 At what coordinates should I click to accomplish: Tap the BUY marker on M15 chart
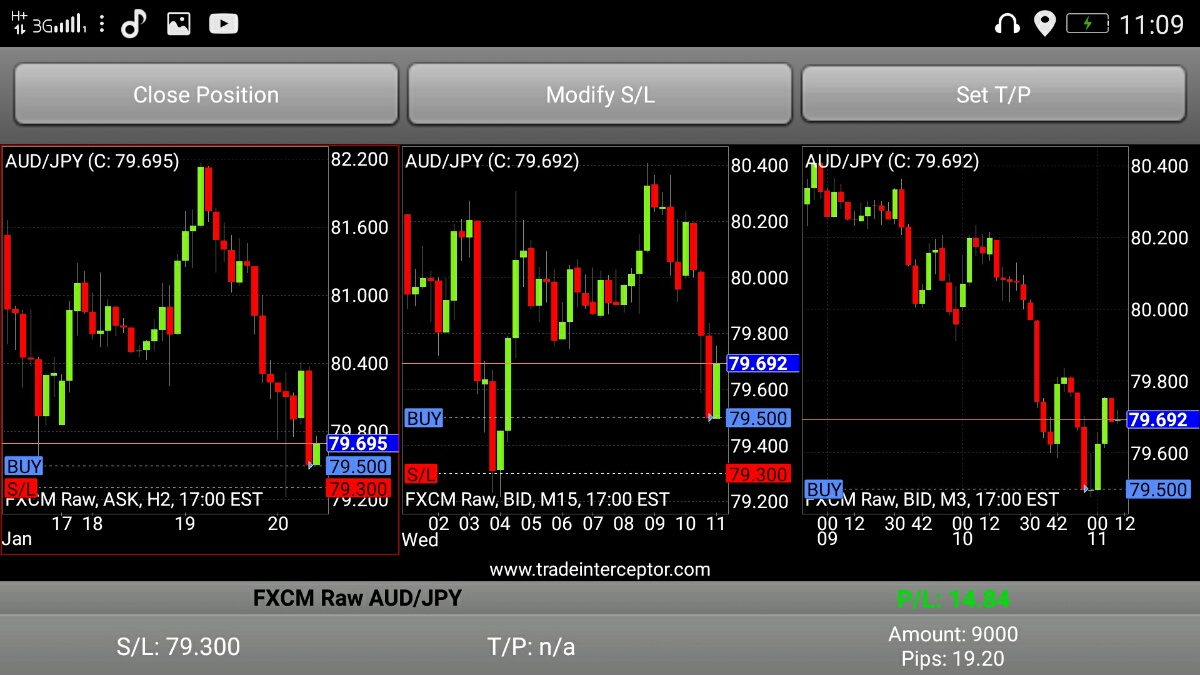[x=424, y=418]
